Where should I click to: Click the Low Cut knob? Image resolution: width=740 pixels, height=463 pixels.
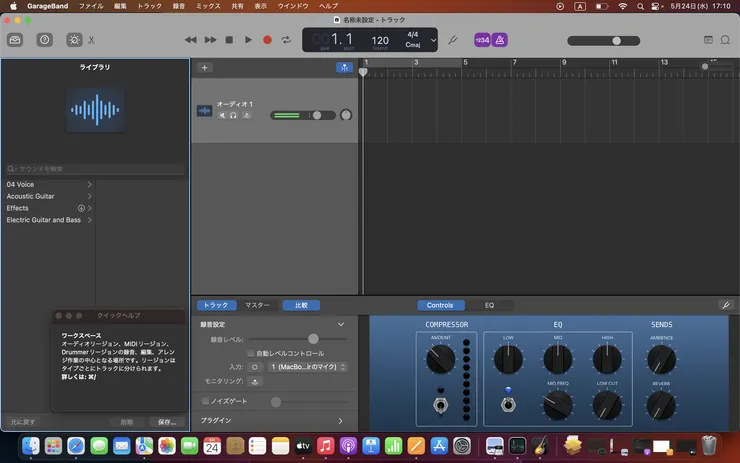click(607, 405)
